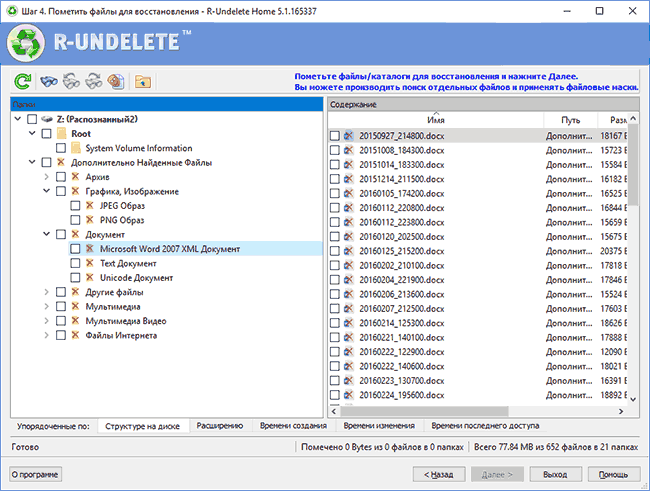
Task: Collapse the Z: (Распознанный2) drive node
Action: point(18,119)
